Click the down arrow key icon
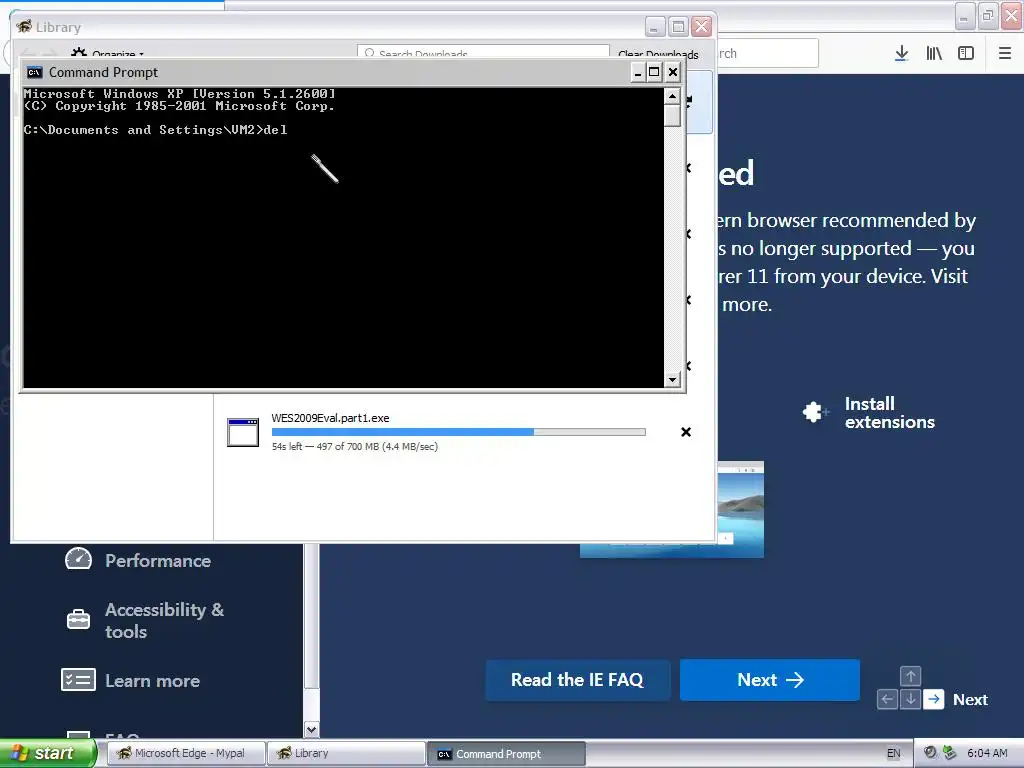This screenshot has height=768, width=1024. coord(910,699)
